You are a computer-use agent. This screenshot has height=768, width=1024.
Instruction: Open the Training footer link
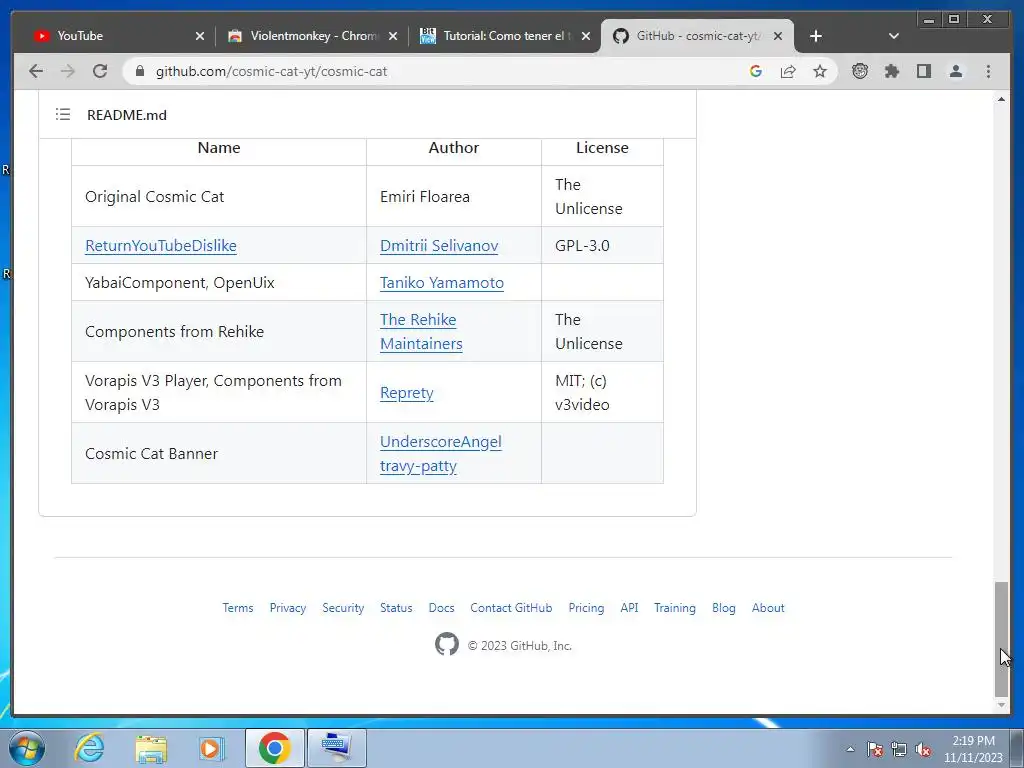pyautogui.click(x=675, y=608)
